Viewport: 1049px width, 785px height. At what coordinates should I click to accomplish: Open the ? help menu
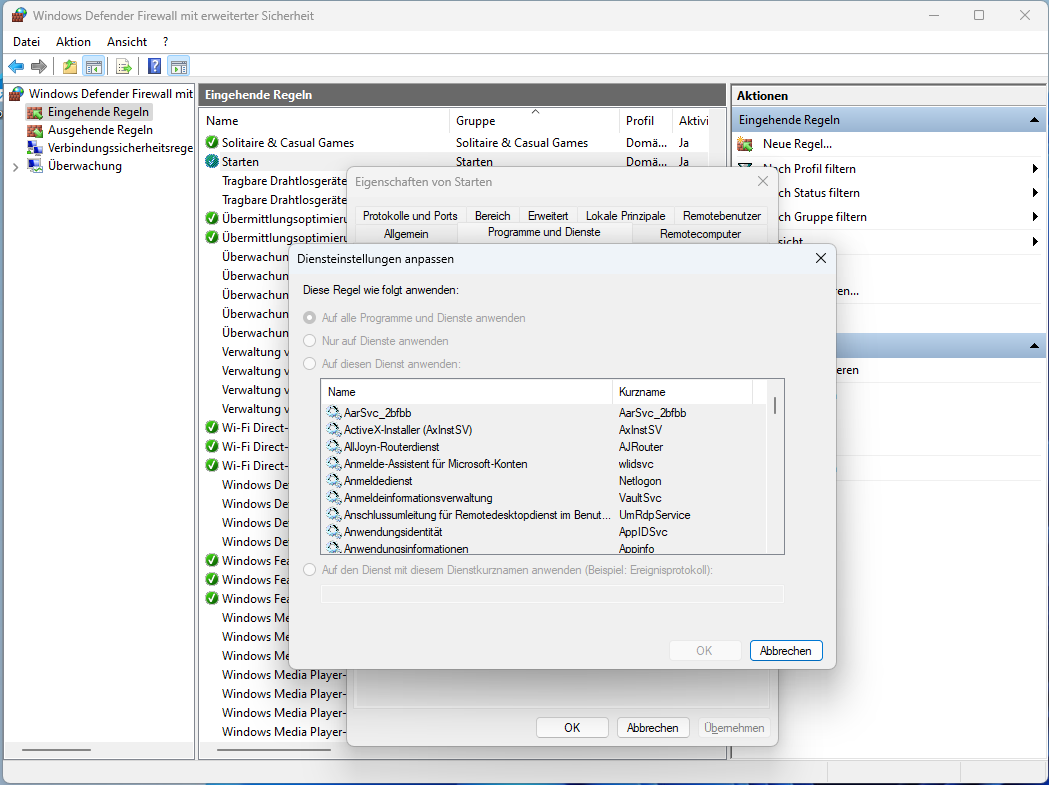coord(165,41)
